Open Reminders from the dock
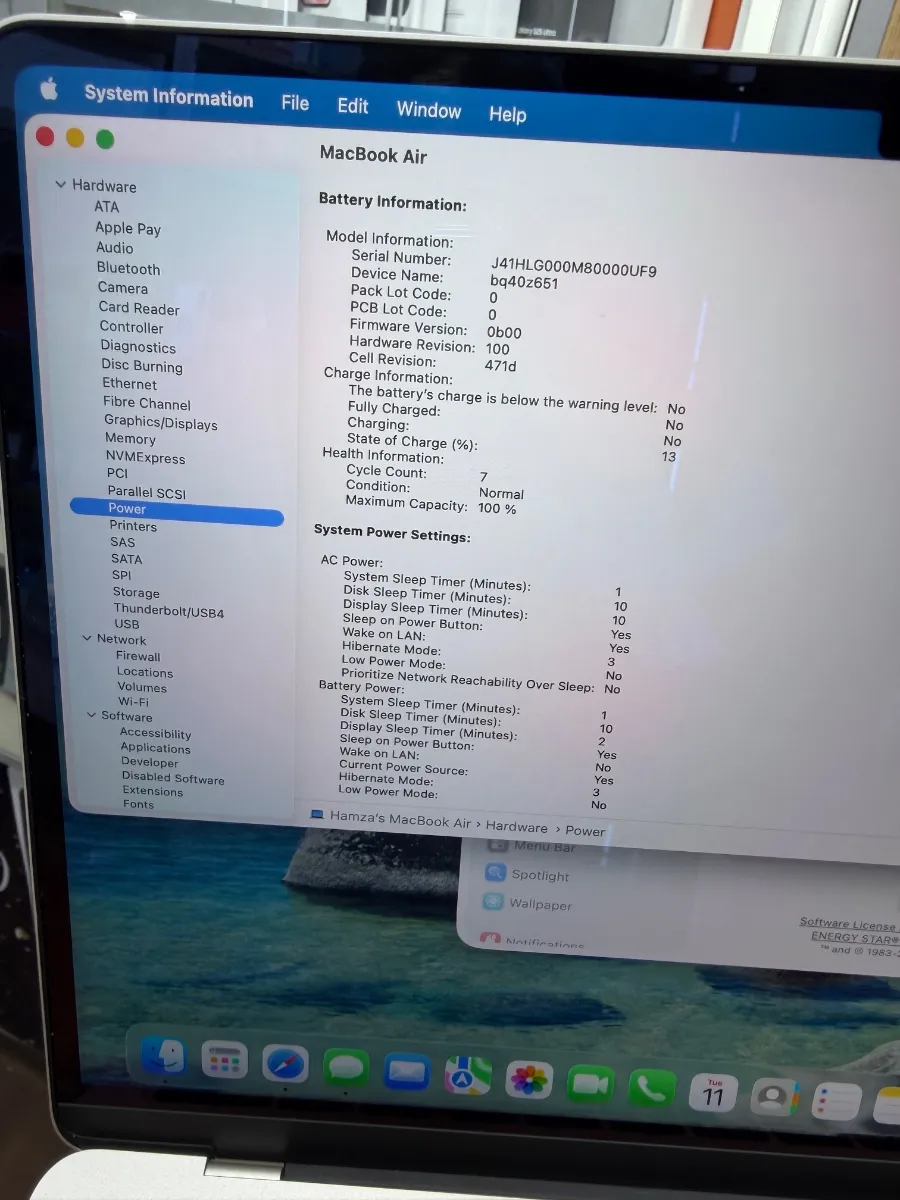900x1200 pixels. tap(836, 1101)
